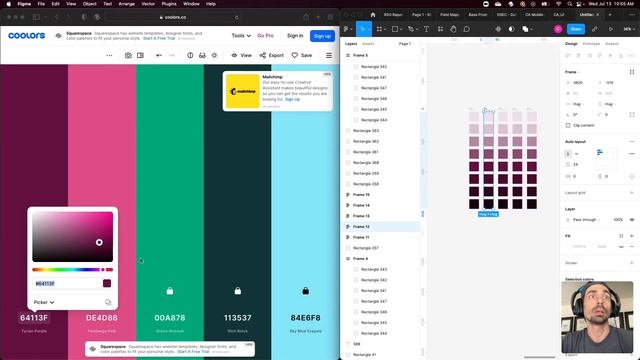This screenshot has height=360, width=640.
Task: Open the horizontal resizing Hug dropdown
Action: [578, 104]
